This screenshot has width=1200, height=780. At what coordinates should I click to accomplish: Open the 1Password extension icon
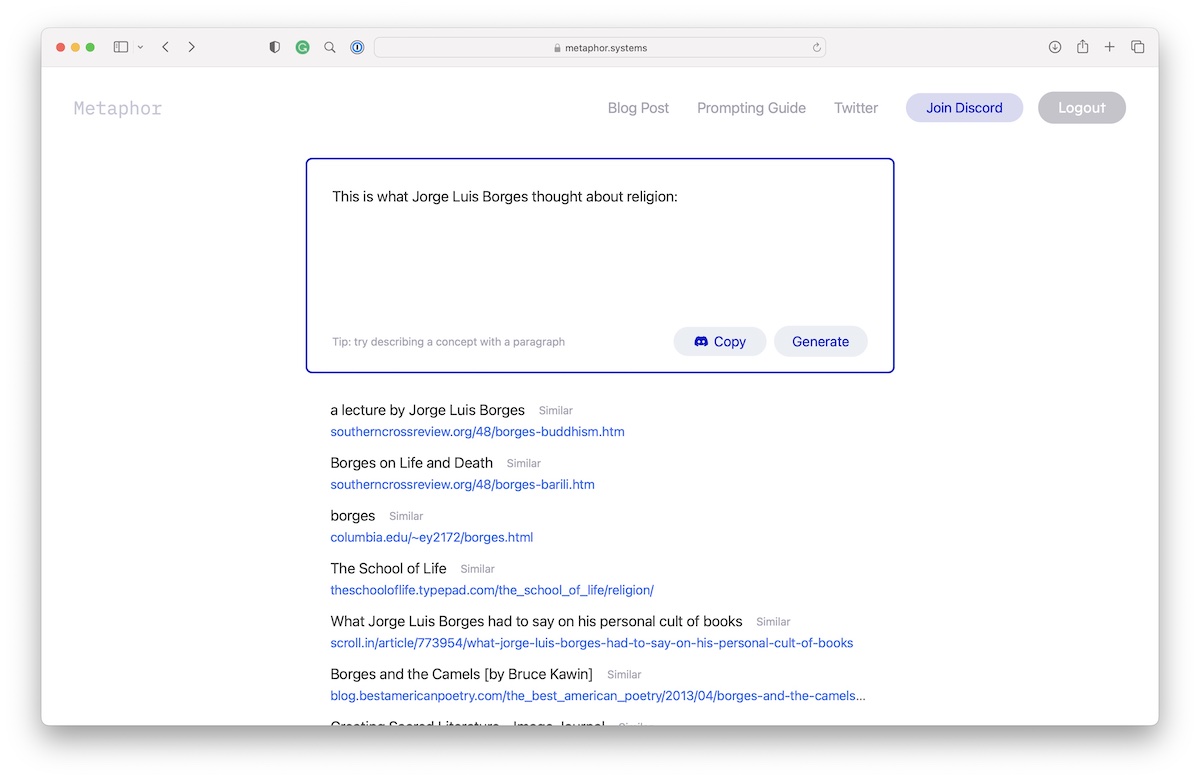click(x=357, y=47)
